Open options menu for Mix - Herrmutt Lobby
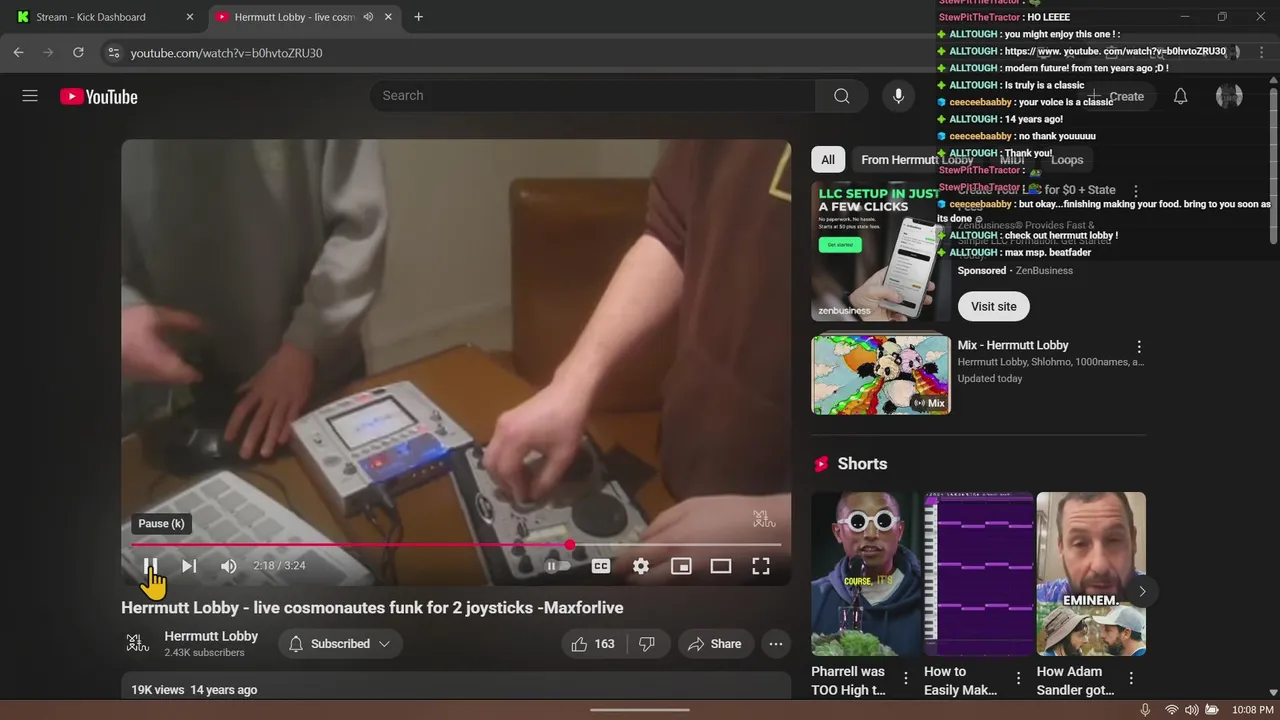Screen dimensions: 1280x720 [x=1138, y=347]
